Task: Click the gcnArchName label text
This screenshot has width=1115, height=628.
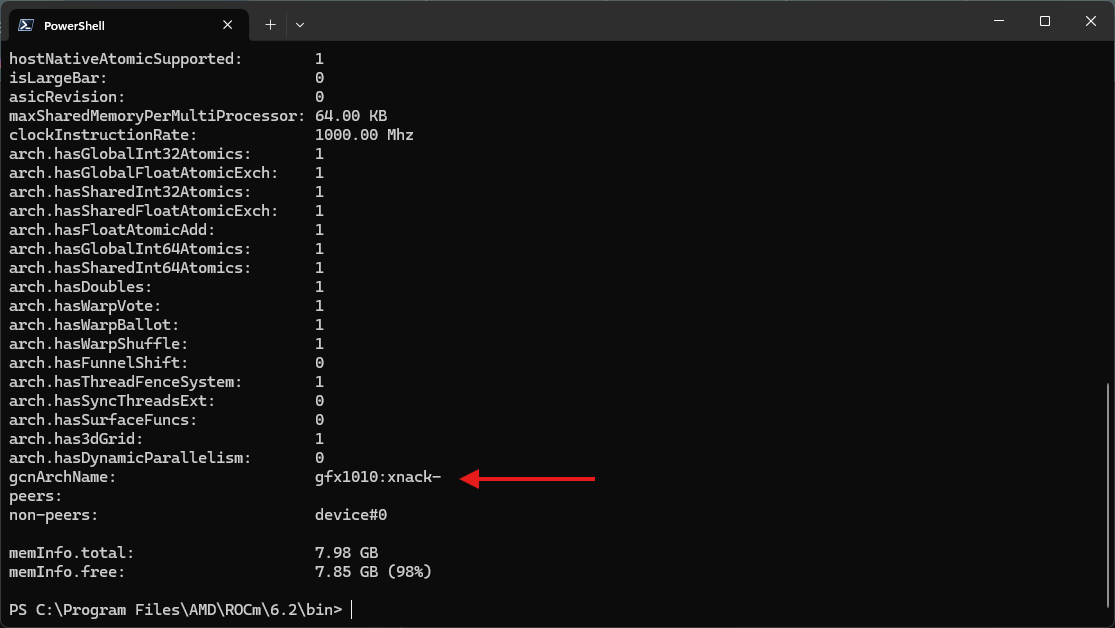Action: tap(62, 478)
